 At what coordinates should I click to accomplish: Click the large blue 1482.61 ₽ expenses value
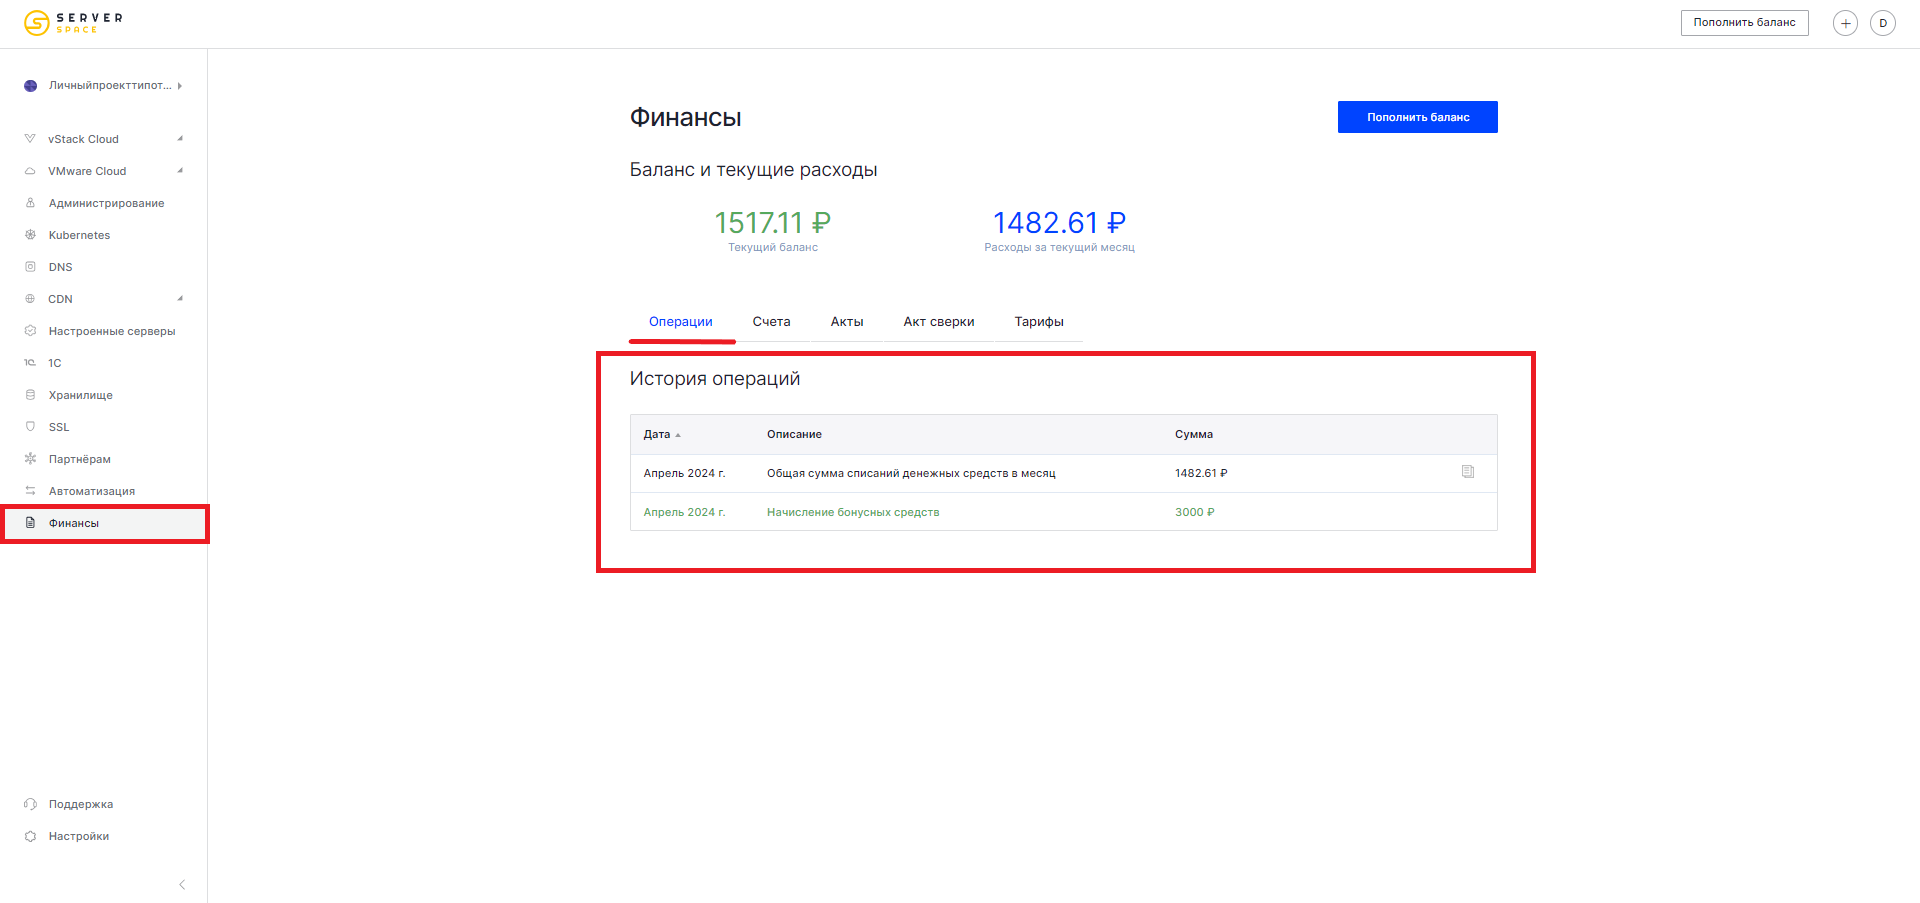(x=1059, y=222)
